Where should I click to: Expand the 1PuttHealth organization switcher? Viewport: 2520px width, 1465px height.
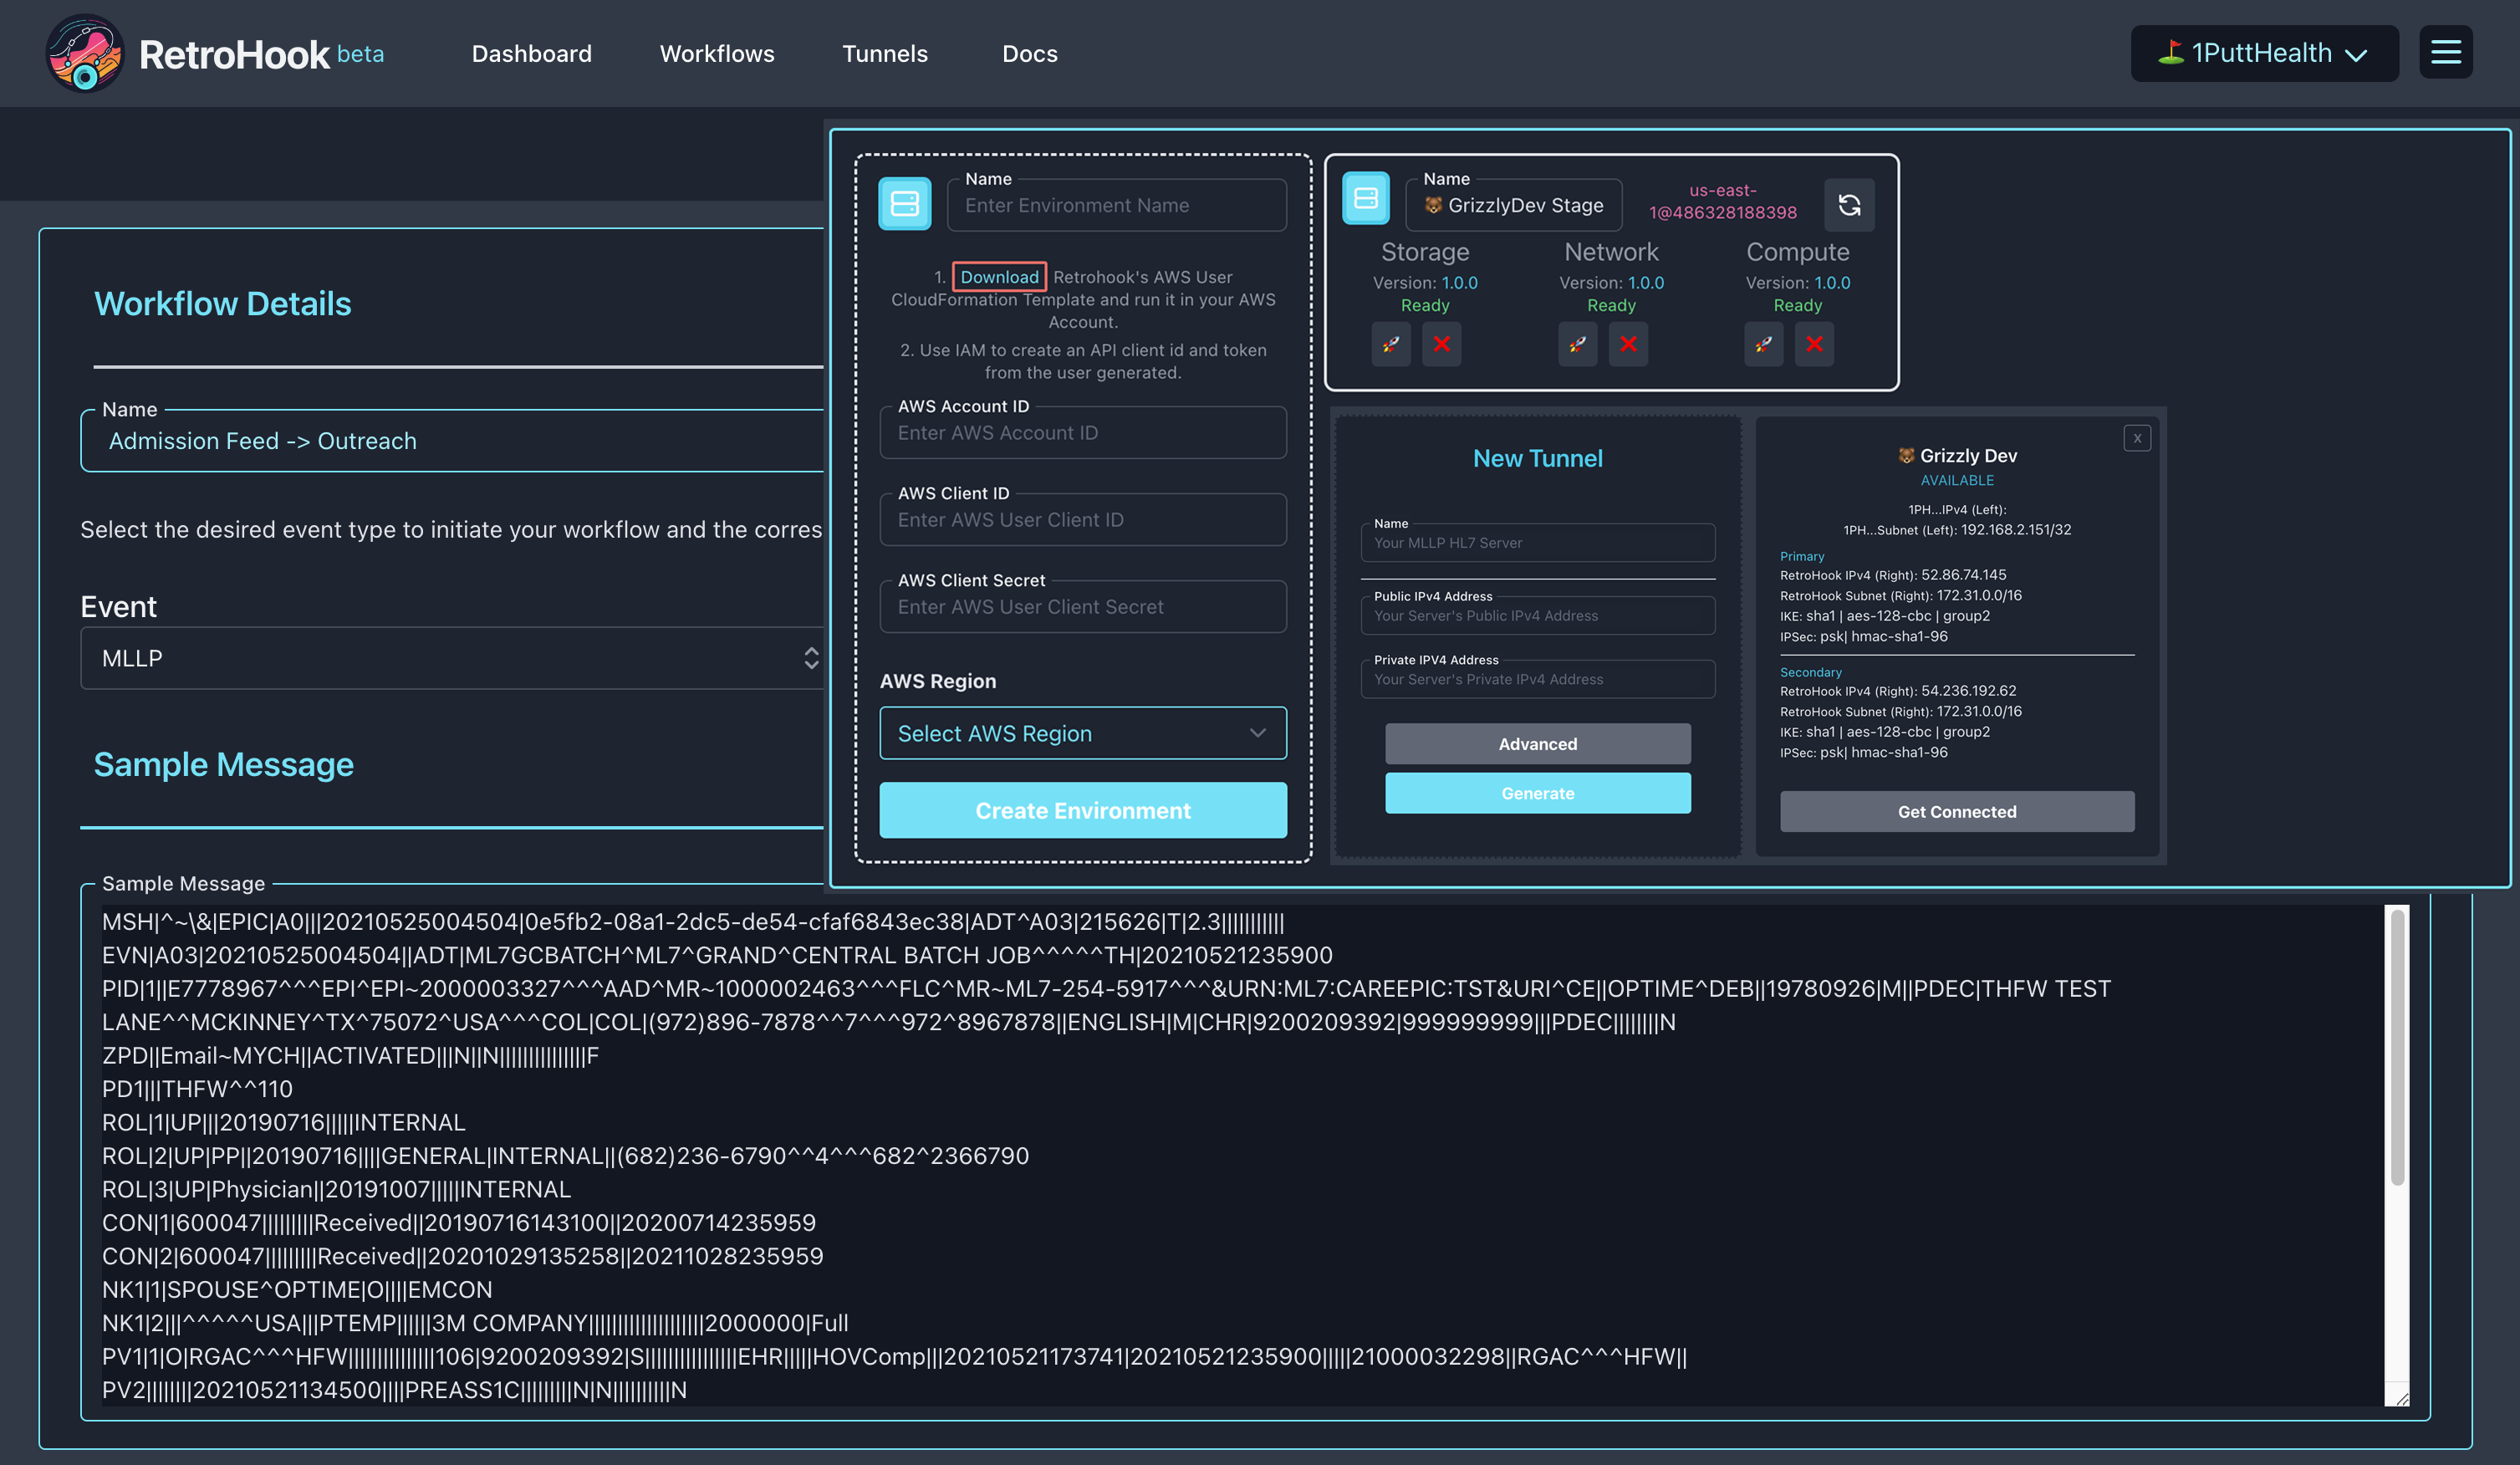2263,53
